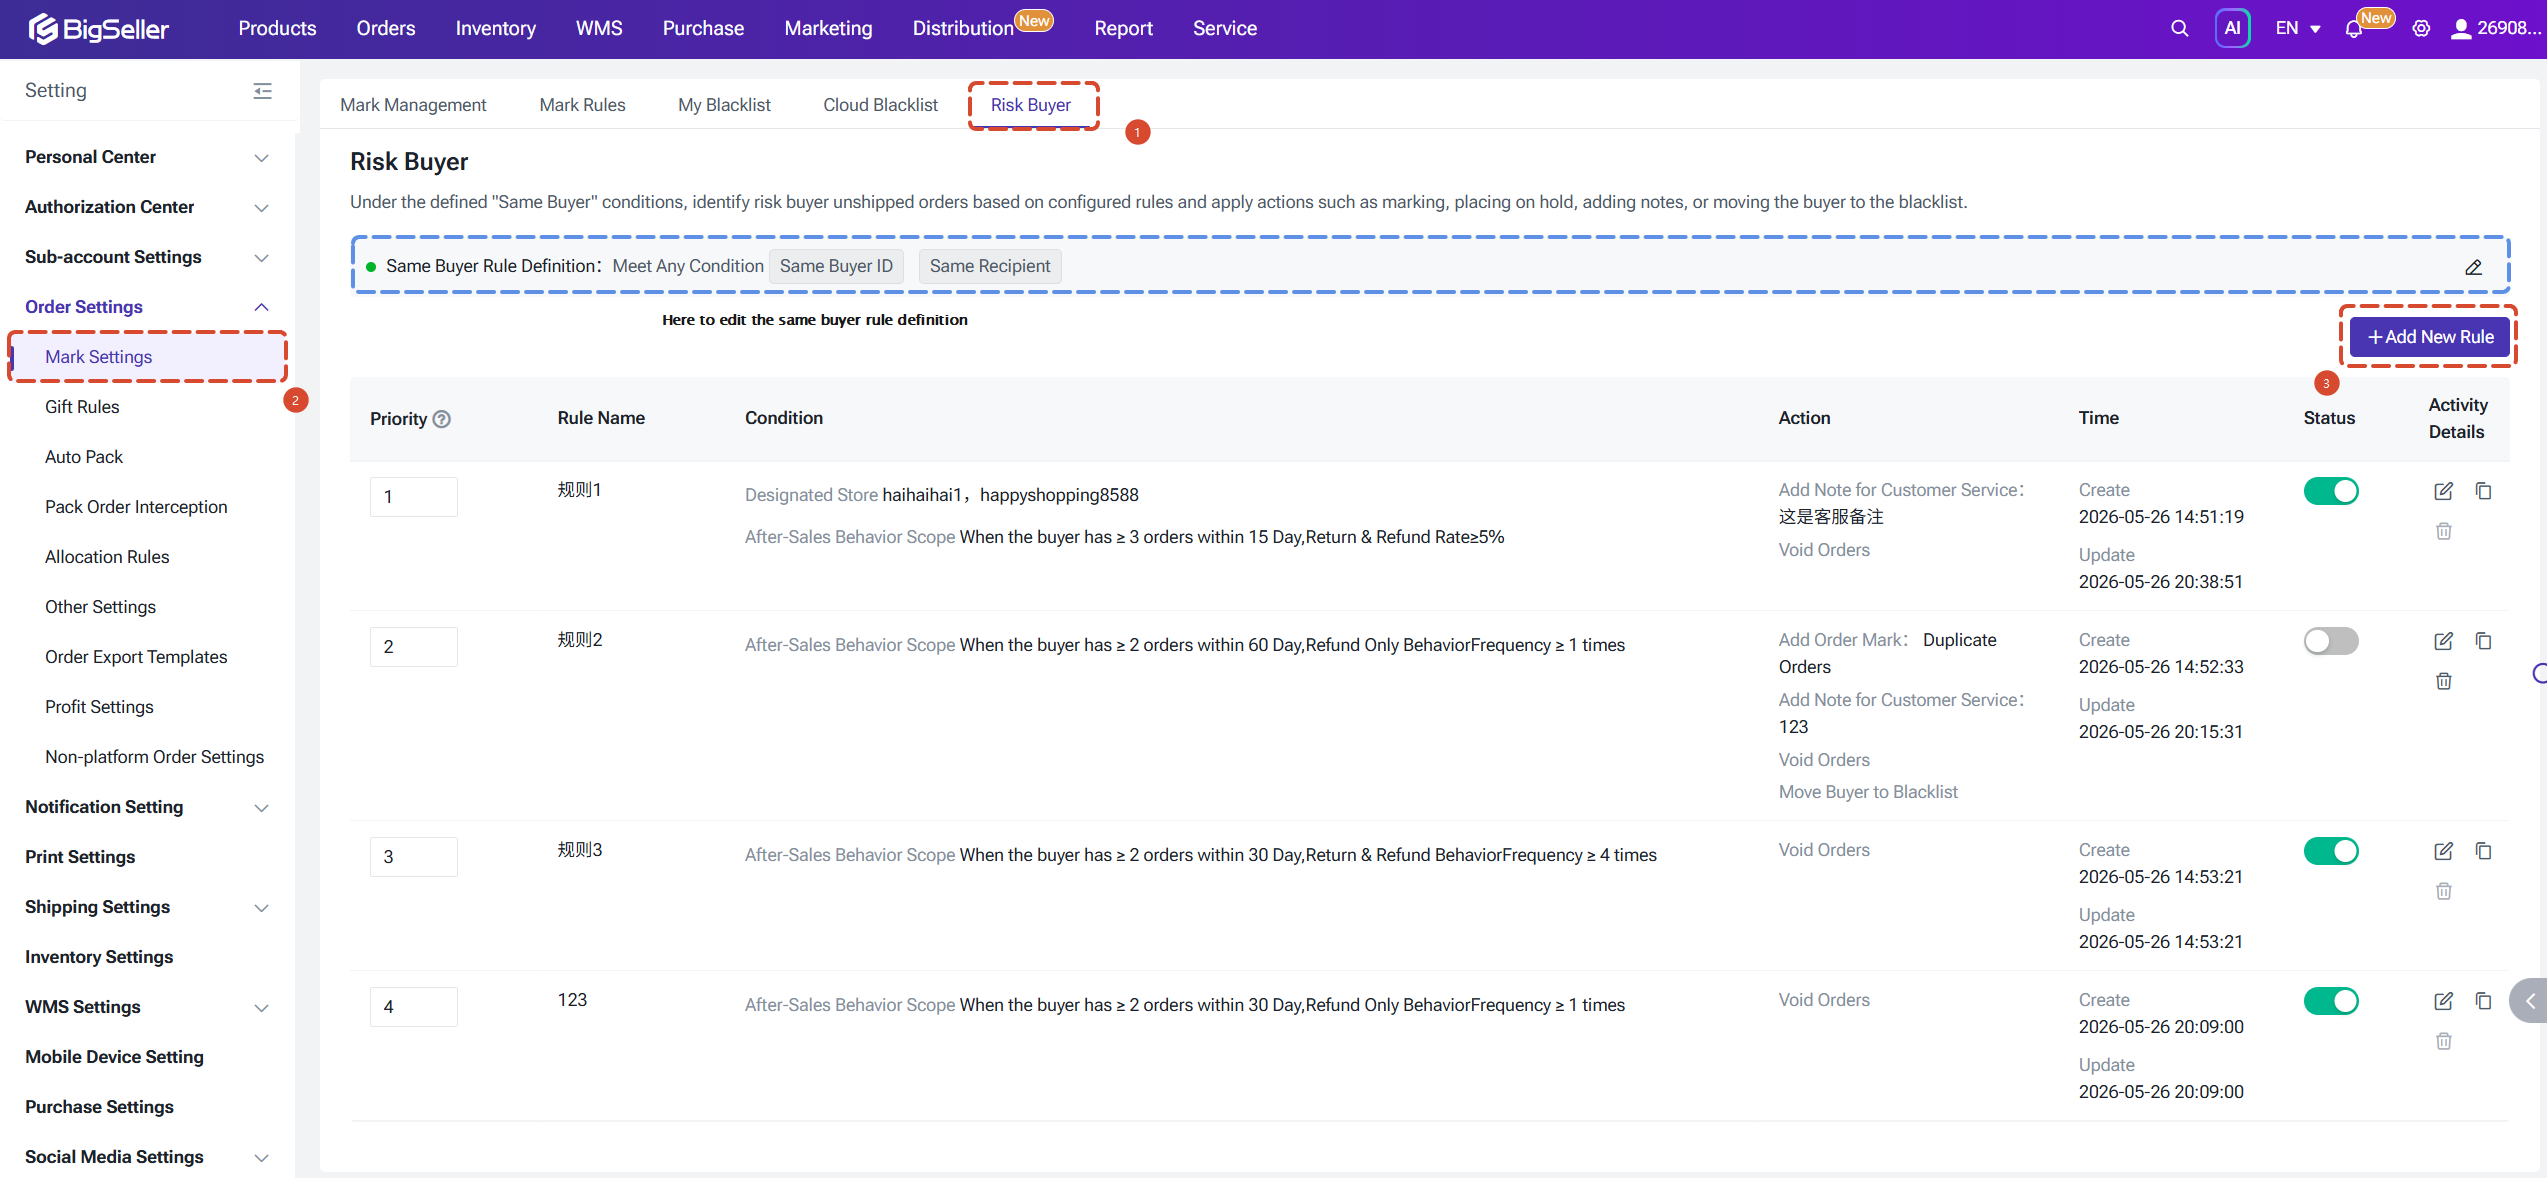Click priority input field showing 2

pyautogui.click(x=413, y=647)
